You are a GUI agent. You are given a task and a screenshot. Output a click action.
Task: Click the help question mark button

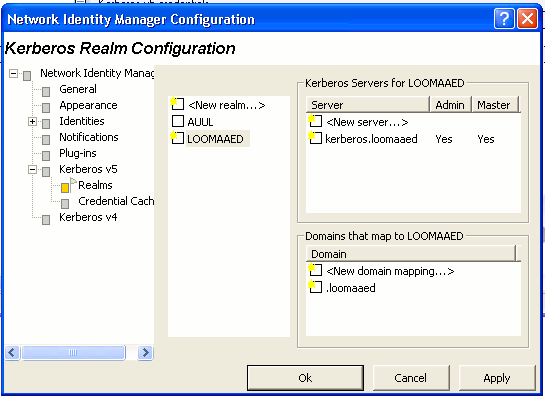504,18
